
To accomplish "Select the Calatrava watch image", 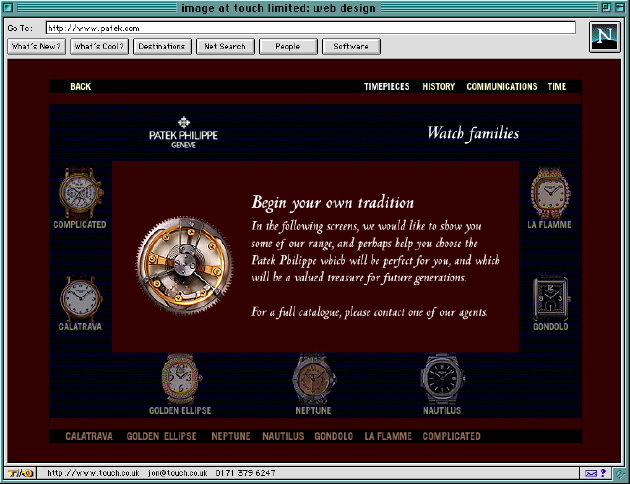I will click(x=81, y=298).
